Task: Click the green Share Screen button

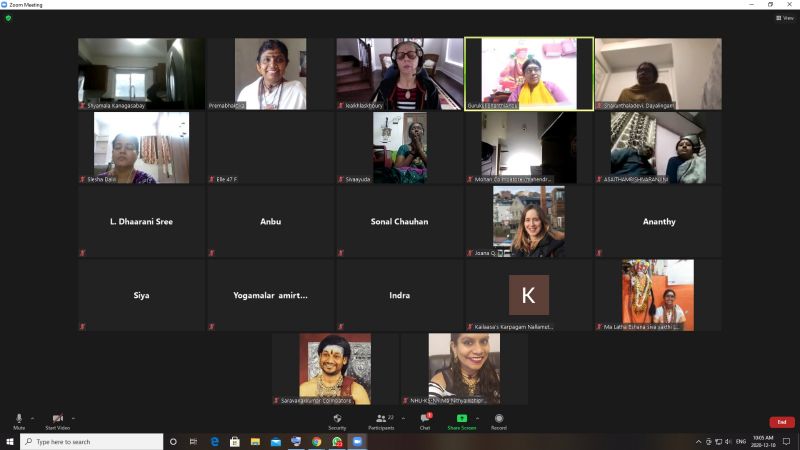Action: pos(461,419)
